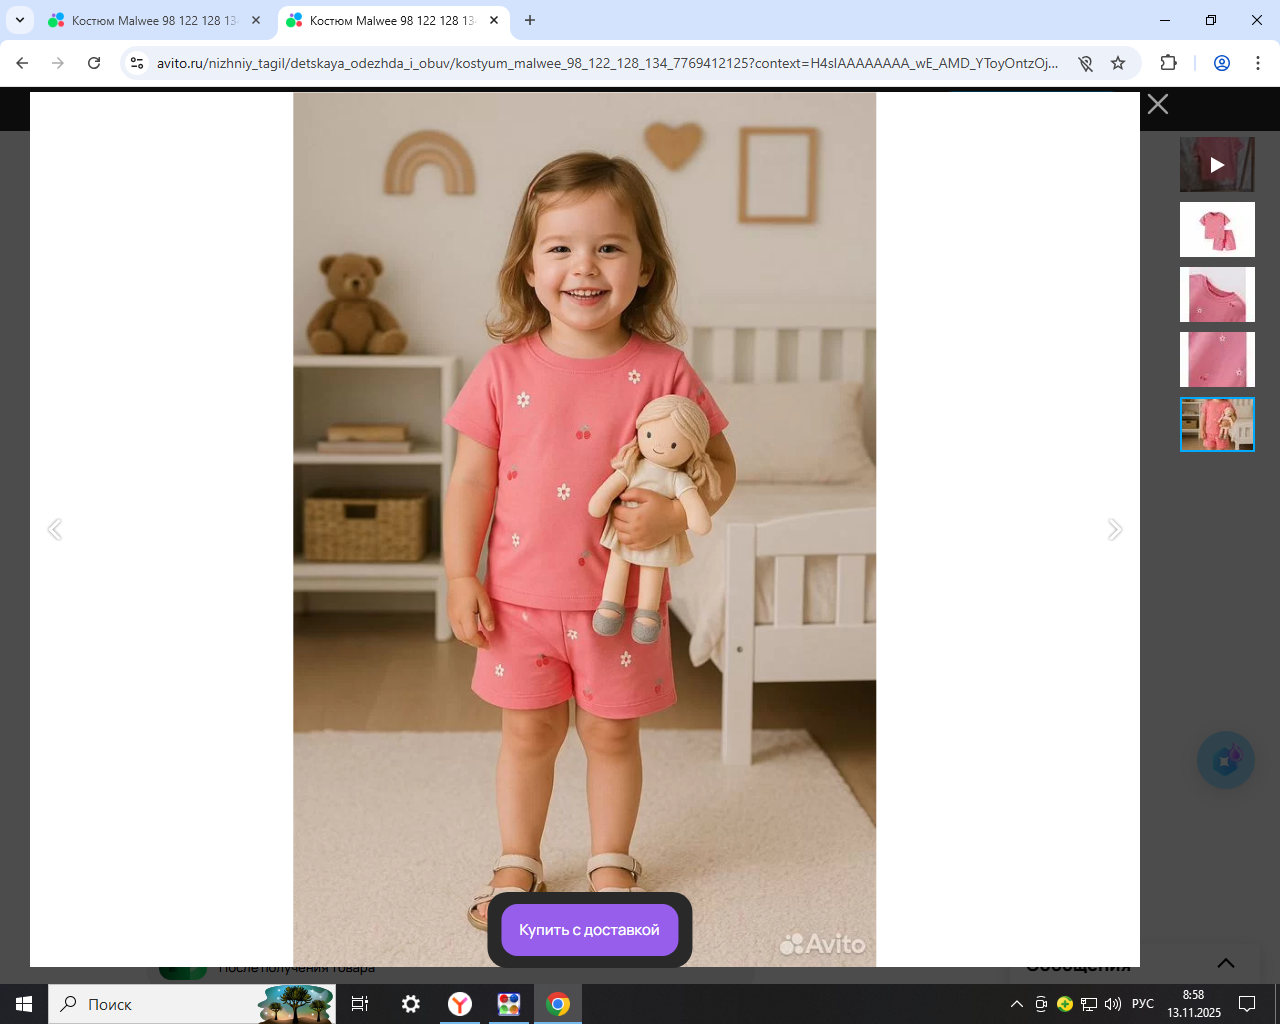Open the Chrome three-dot menu
The width and height of the screenshot is (1280, 1024).
tap(1258, 63)
